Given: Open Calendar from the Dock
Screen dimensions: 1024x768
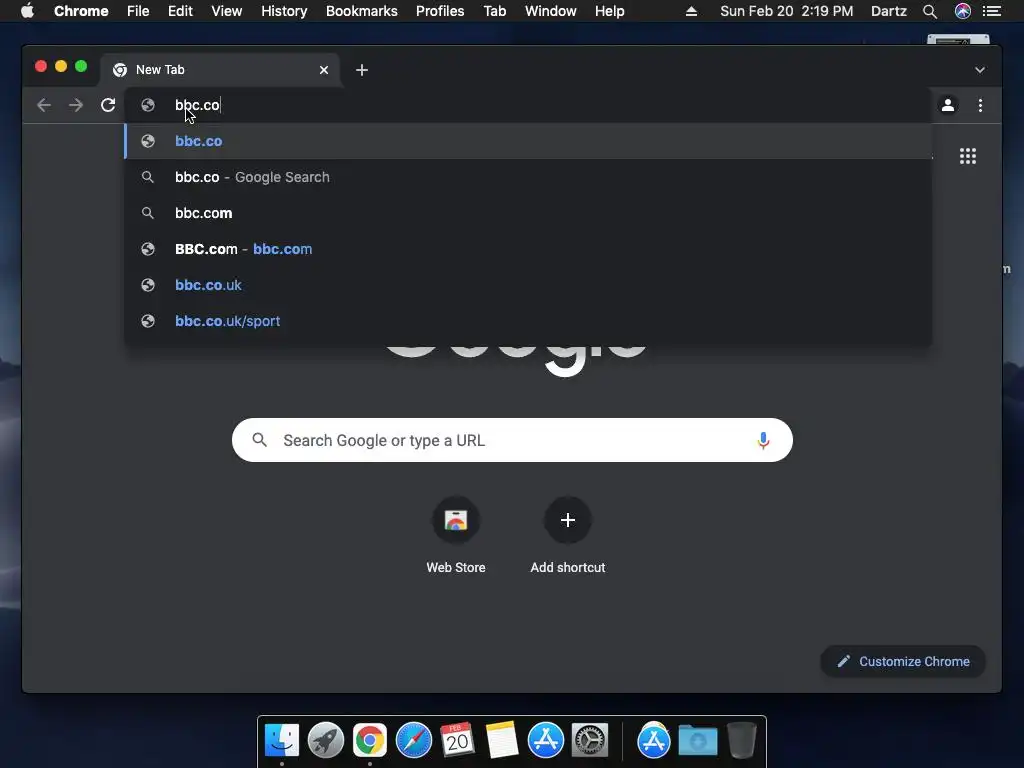Looking at the screenshot, I should (x=457, y=741).
